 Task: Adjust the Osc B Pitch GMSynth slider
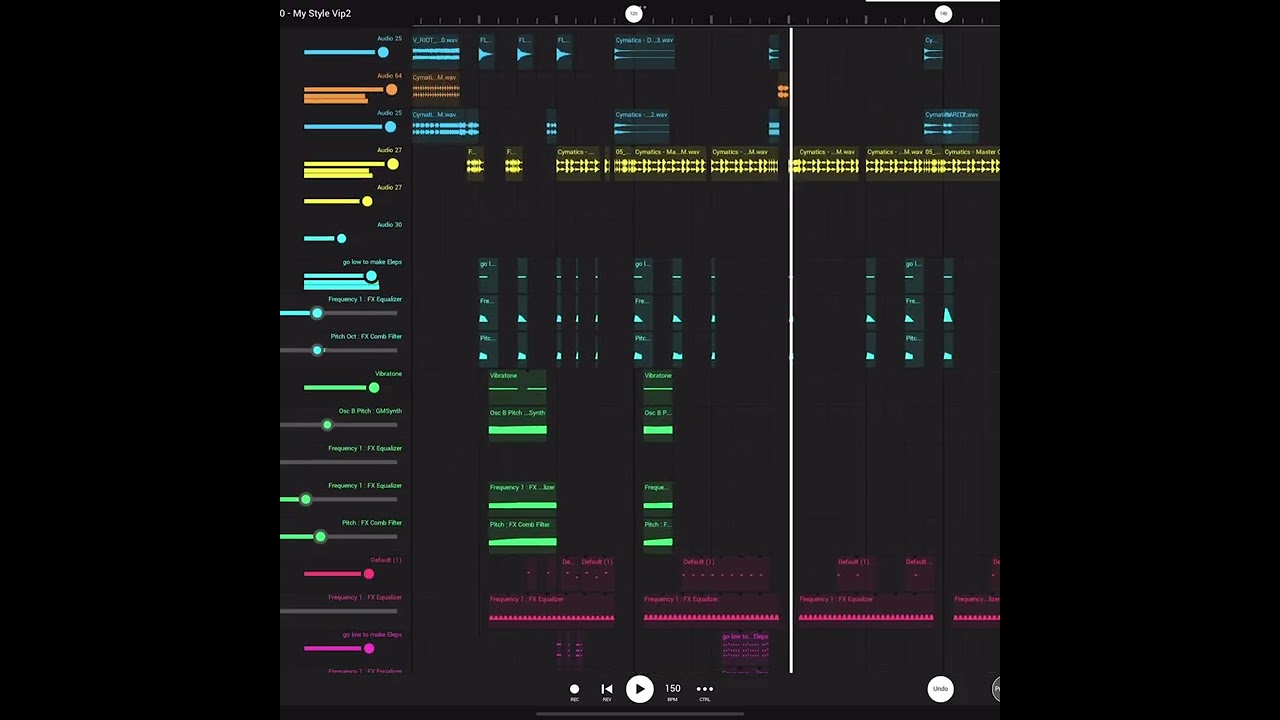[327, 425]
